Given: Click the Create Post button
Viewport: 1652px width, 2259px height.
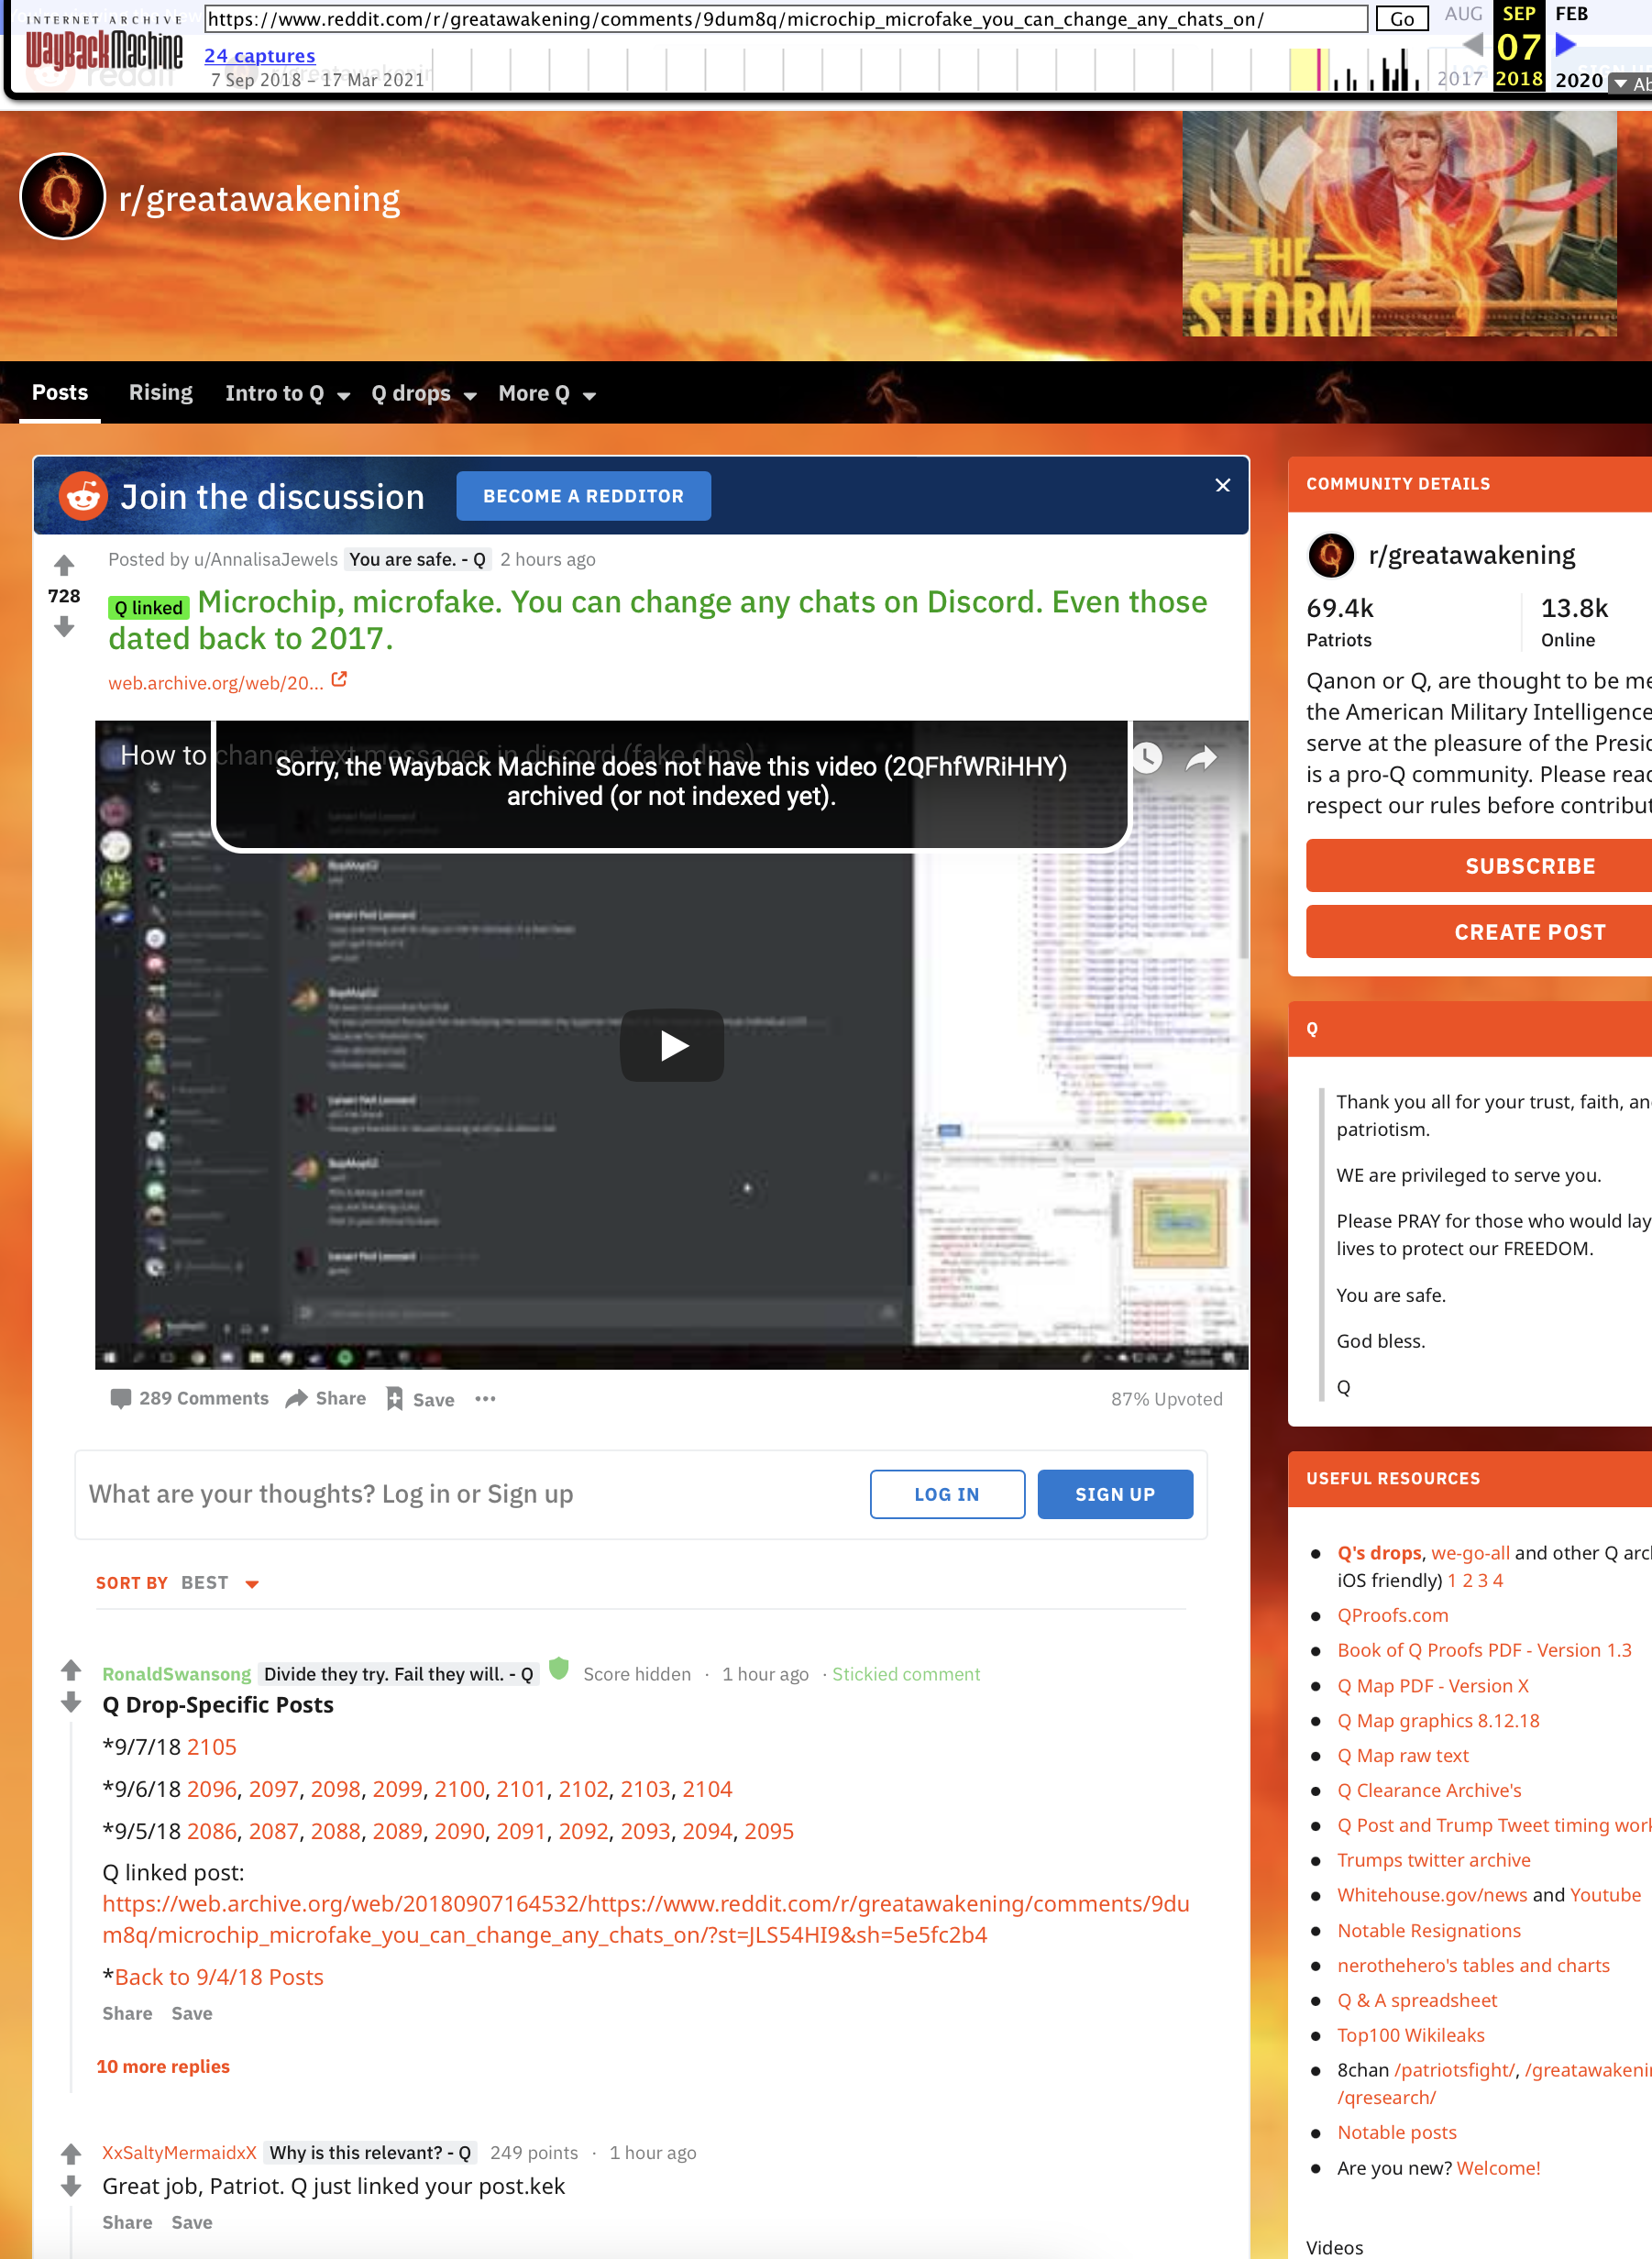Looking at the screenshot, I should pyautogui.click(x=1479, y=932).
